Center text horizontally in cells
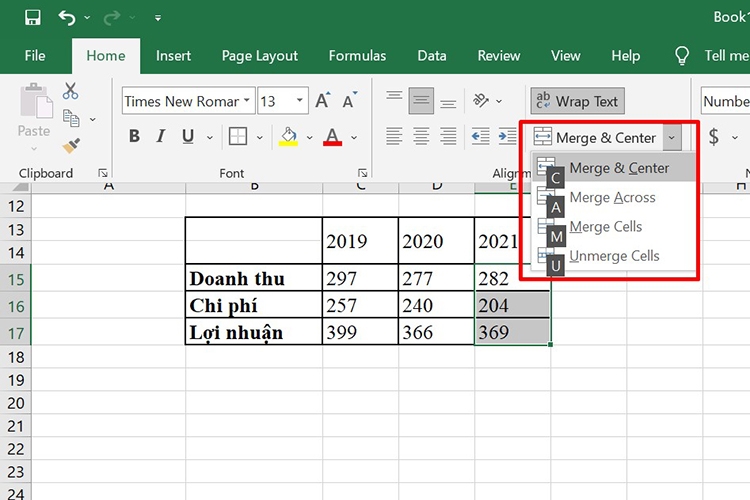Viewport: 750px width, 500px height. pyautogui.click(x=421, y=136)
